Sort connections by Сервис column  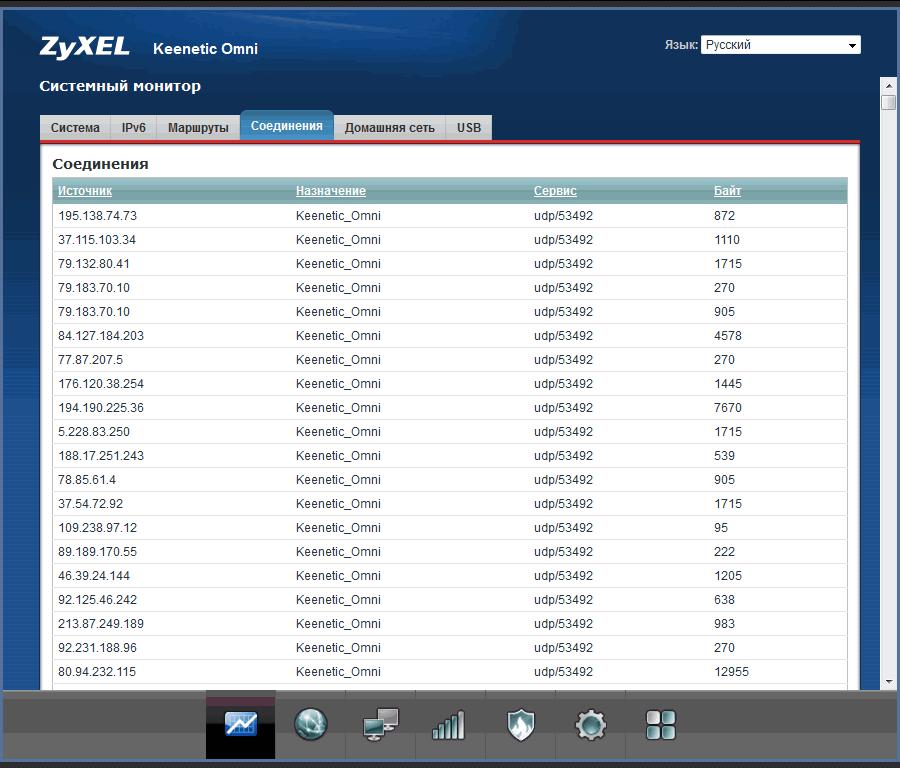(555, 191)
